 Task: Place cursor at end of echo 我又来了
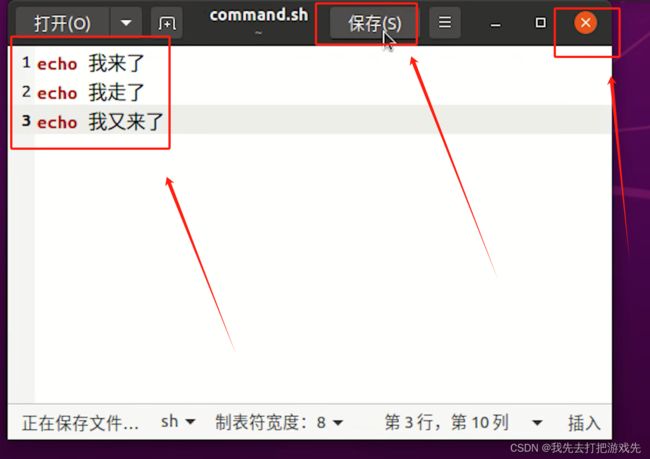click(165, 122)
